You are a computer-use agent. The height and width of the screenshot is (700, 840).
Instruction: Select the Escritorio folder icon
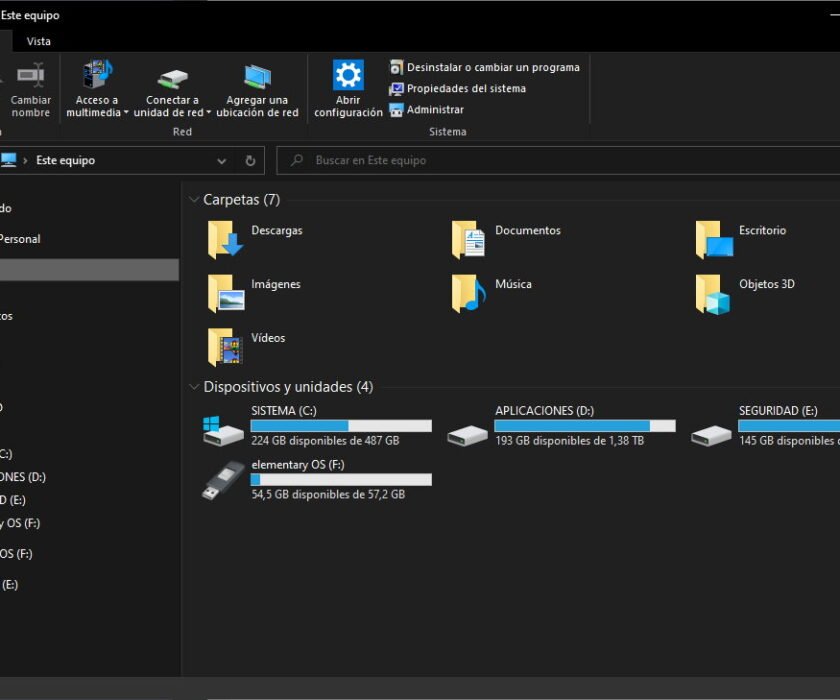point(714,239)
